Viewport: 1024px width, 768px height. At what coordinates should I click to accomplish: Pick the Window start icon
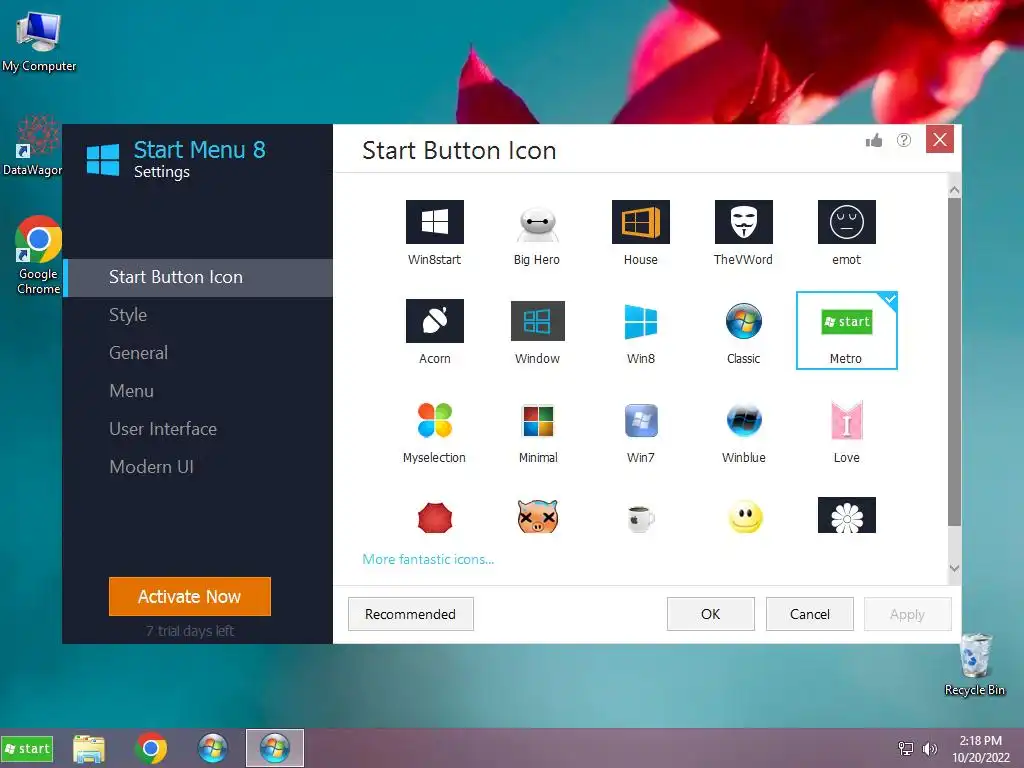pos(537,332)
